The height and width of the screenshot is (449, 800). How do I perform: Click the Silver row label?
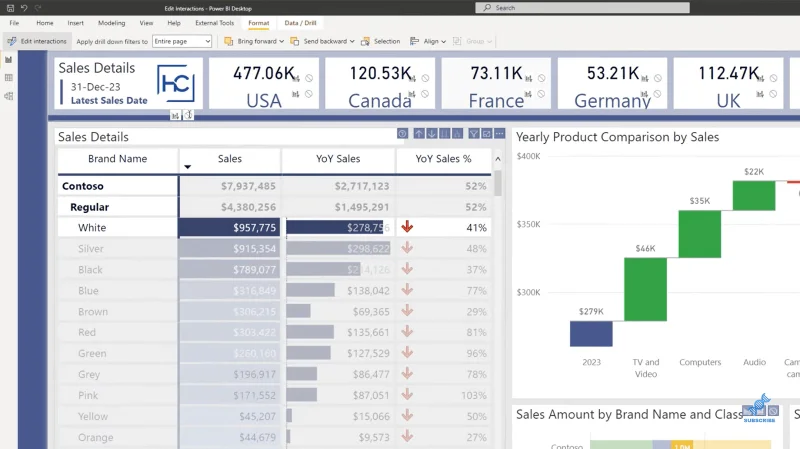[x=91, y=249]
